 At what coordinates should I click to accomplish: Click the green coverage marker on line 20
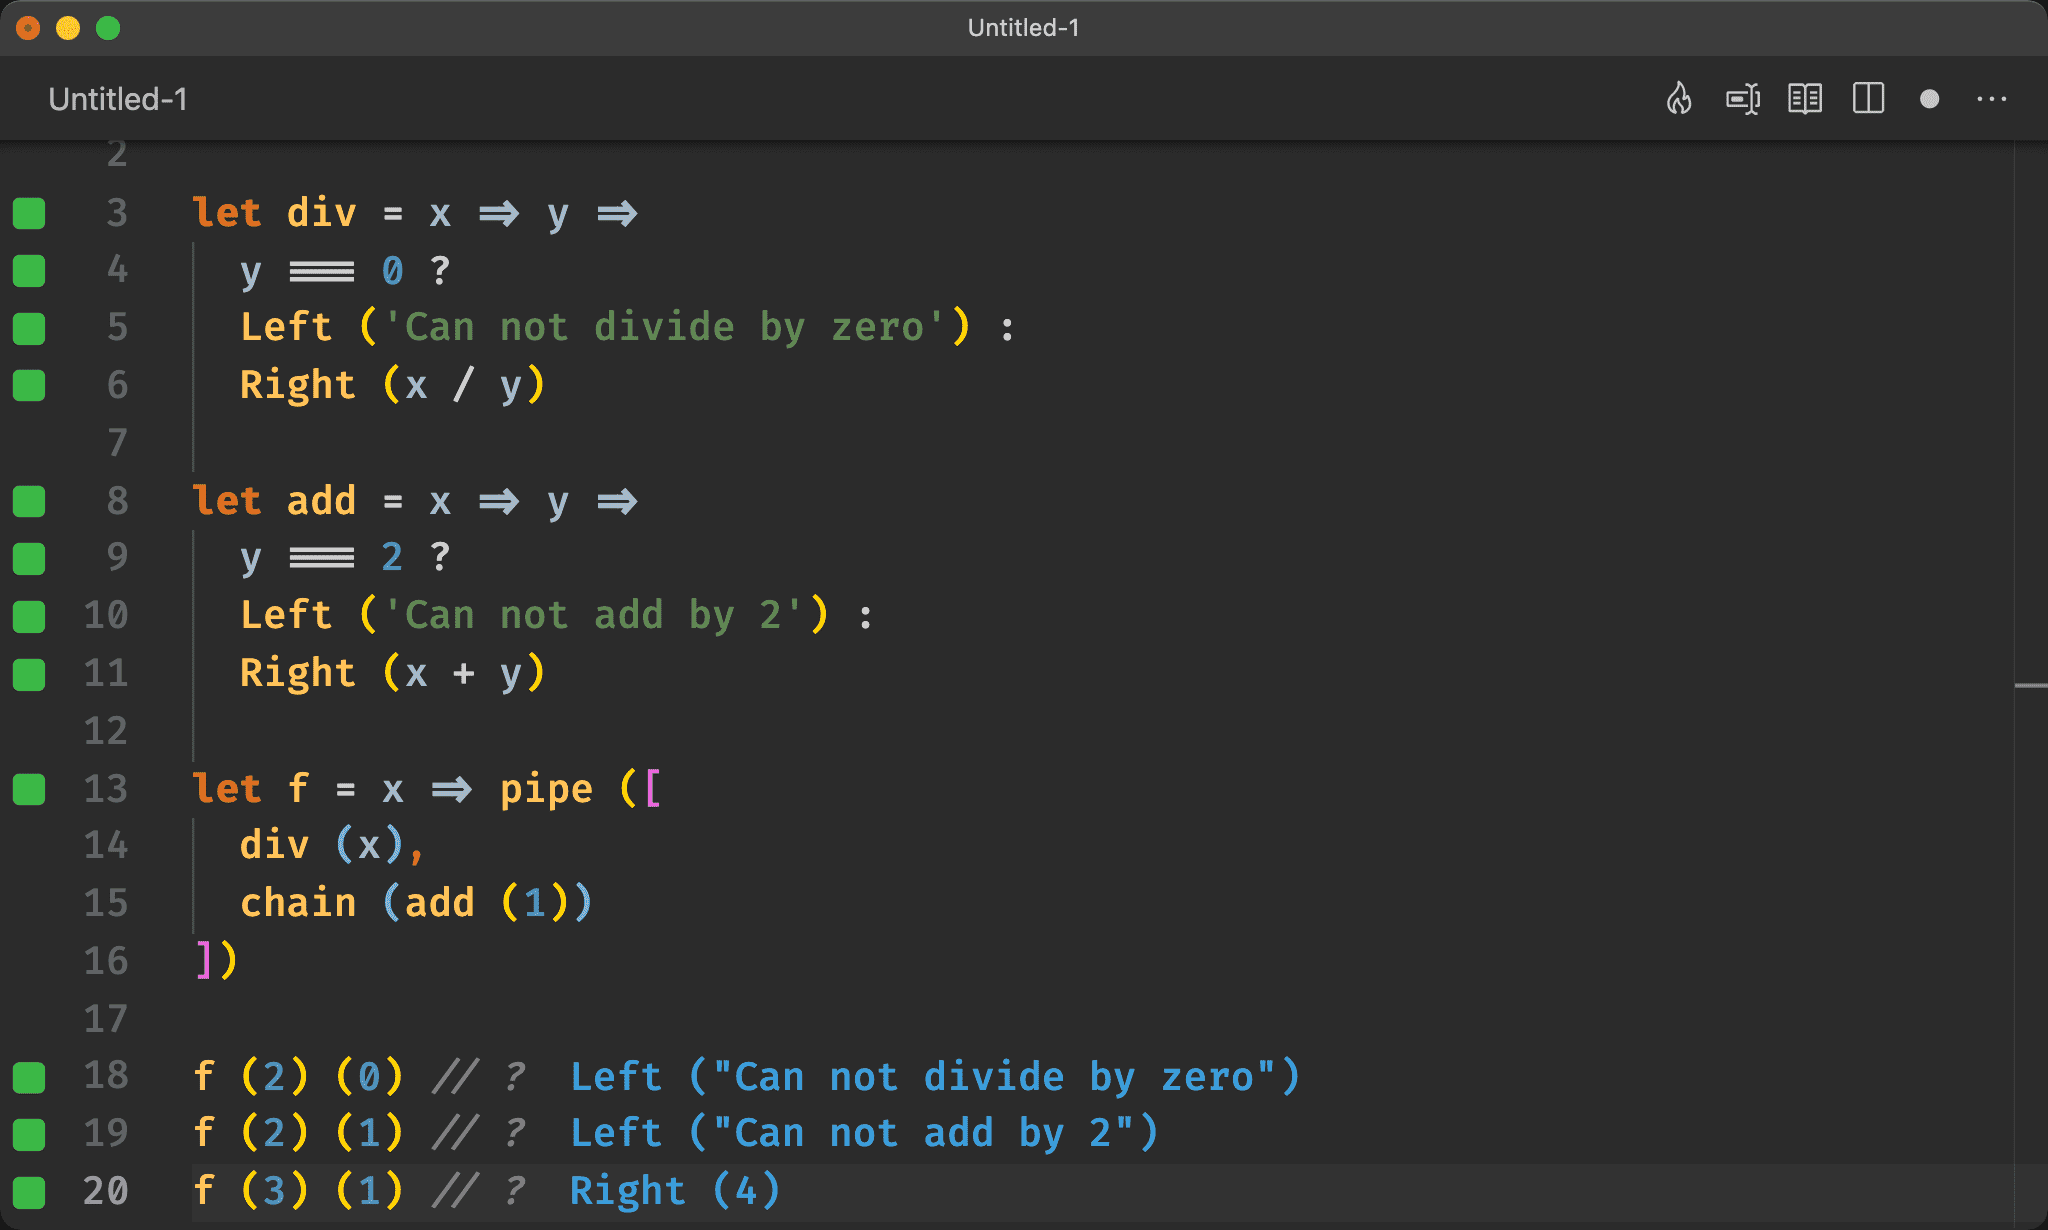29,1192
